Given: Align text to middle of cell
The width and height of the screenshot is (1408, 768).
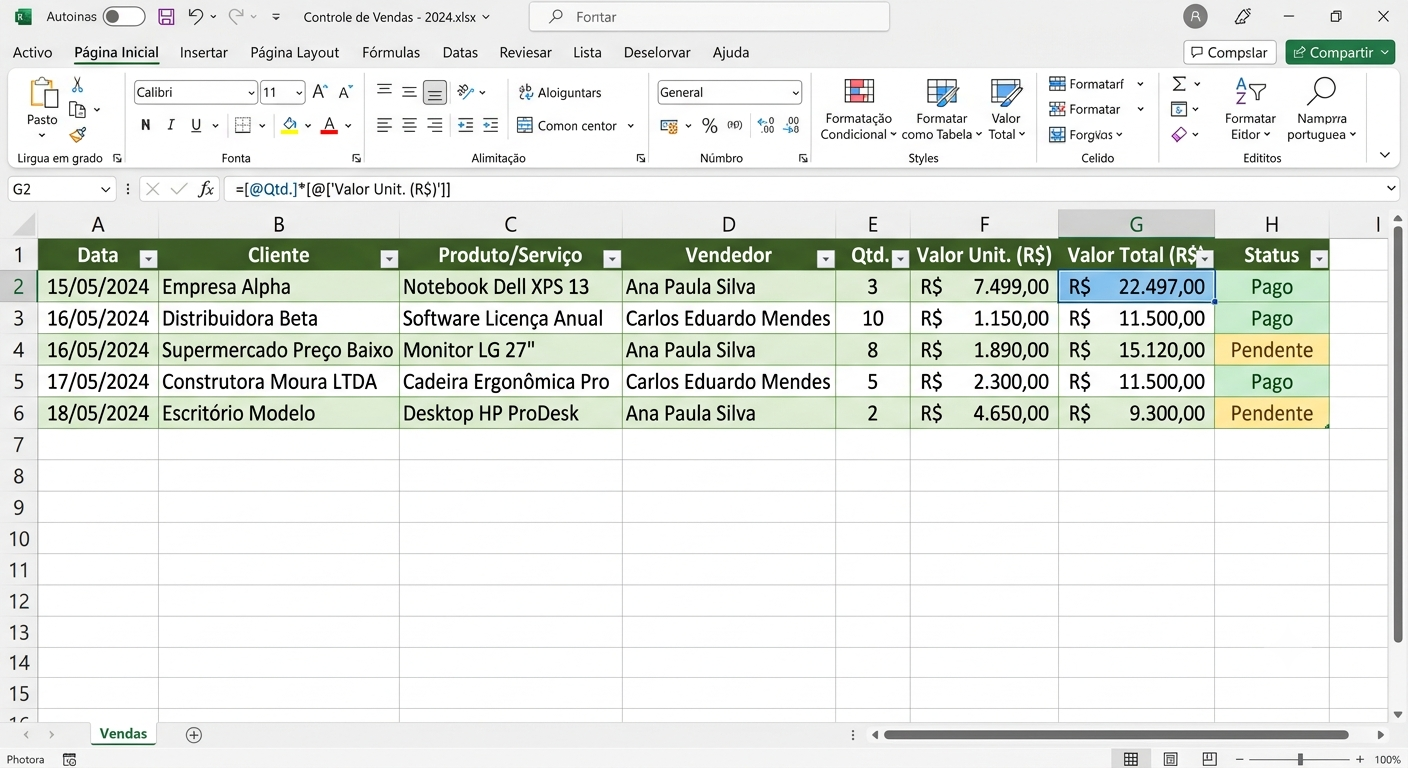Looking at the screenshot, I should [x=409, y=92].
